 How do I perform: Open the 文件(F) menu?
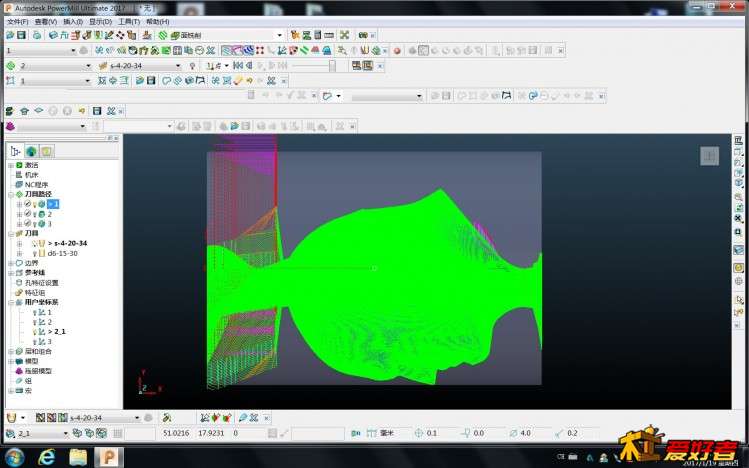(18, 21)
